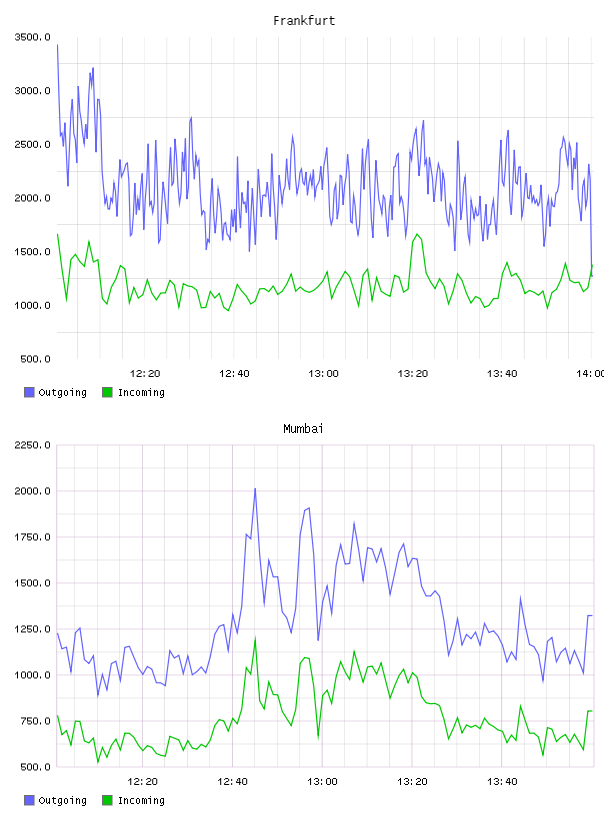Click the 3000.0 y-axis label on Frankfurt chart
This screenshot has height=816, width=608.
point(32,91)
